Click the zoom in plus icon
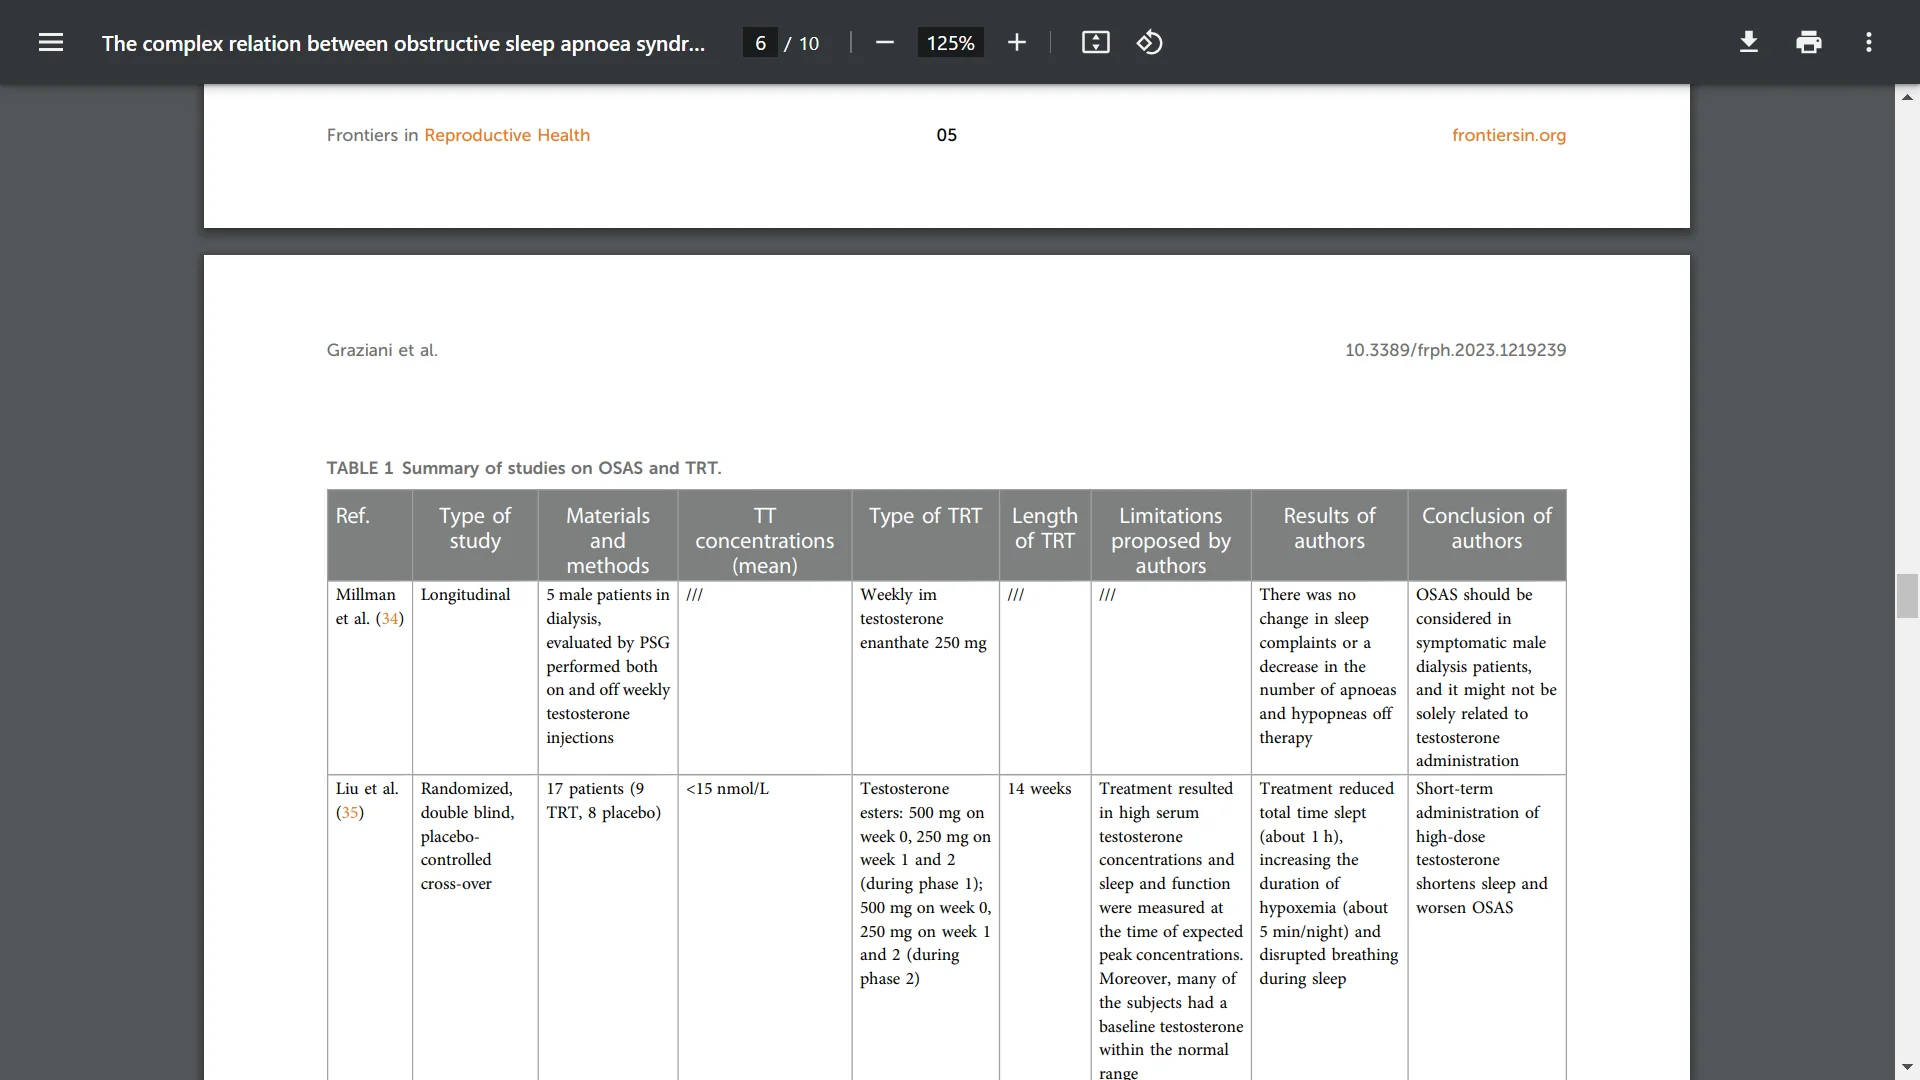1920x1080 pixels. pos(1016,42)
